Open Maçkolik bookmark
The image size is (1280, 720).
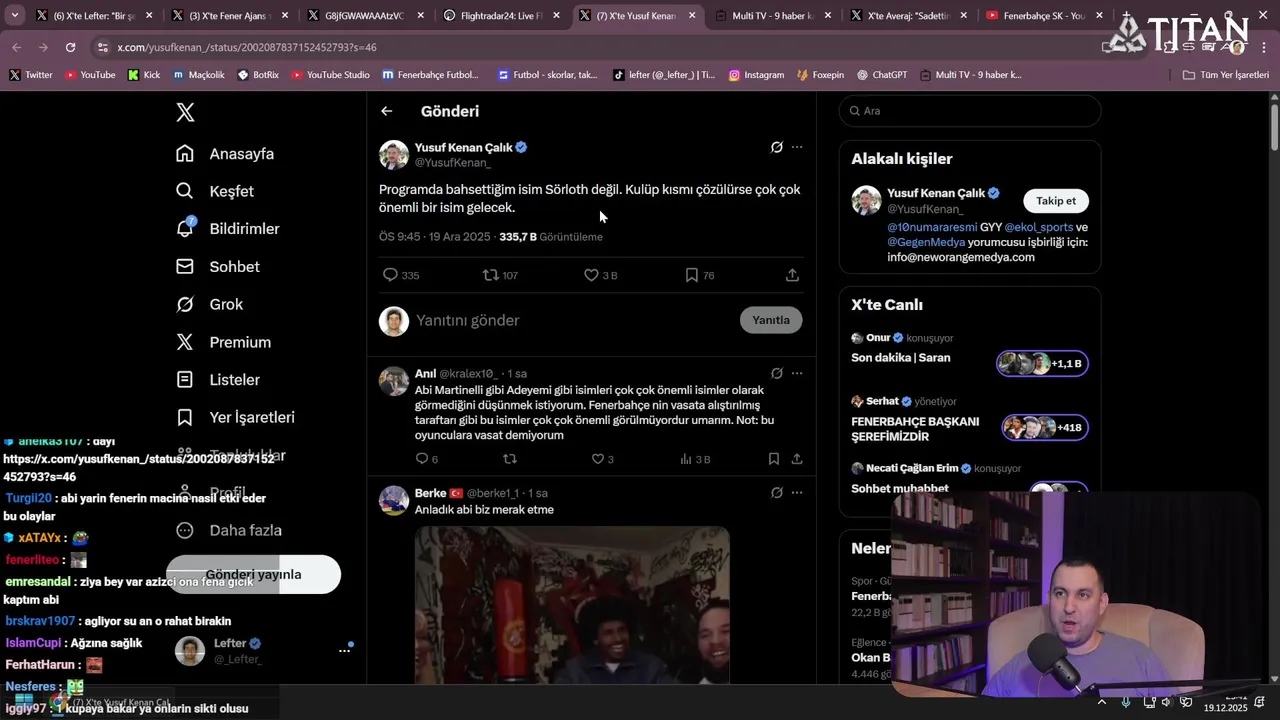[x=199, y=75]
